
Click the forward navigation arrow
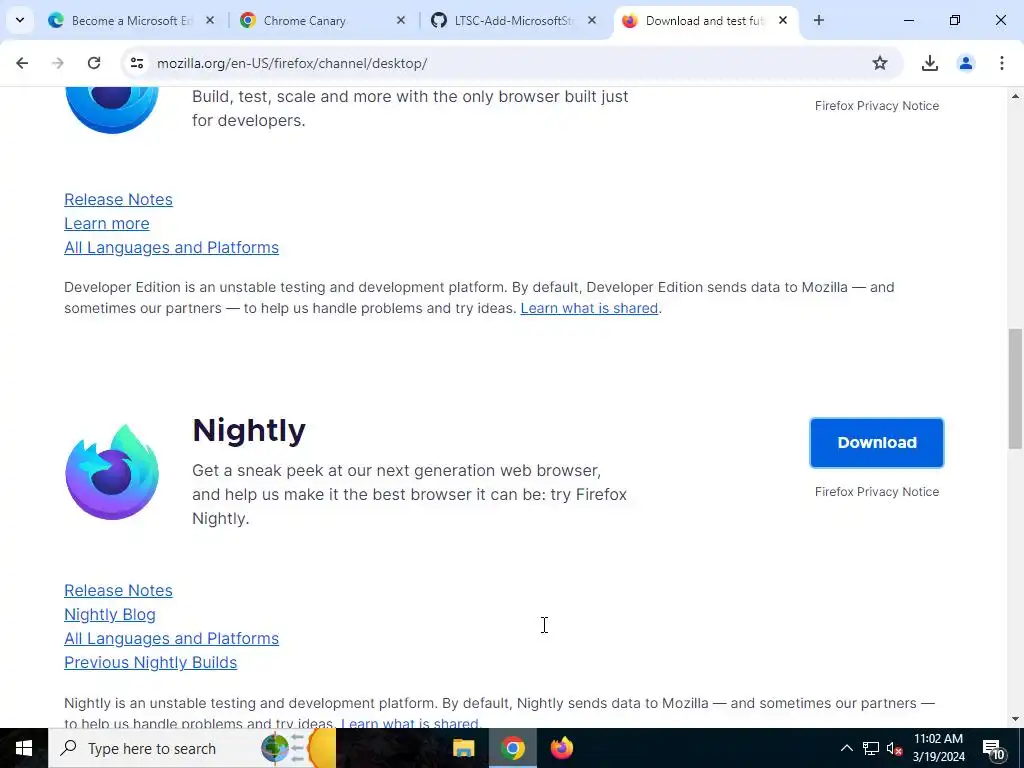pyautogui.click(x=58, y=63)
